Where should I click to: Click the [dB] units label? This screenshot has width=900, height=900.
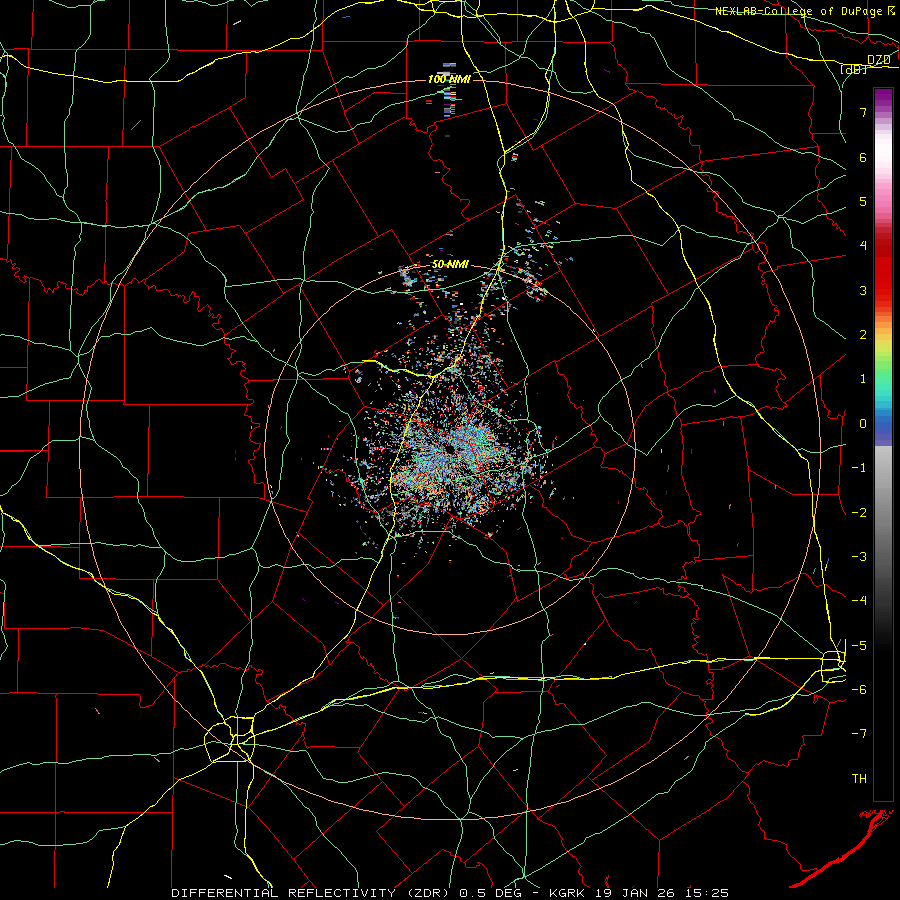click(854, 69)
